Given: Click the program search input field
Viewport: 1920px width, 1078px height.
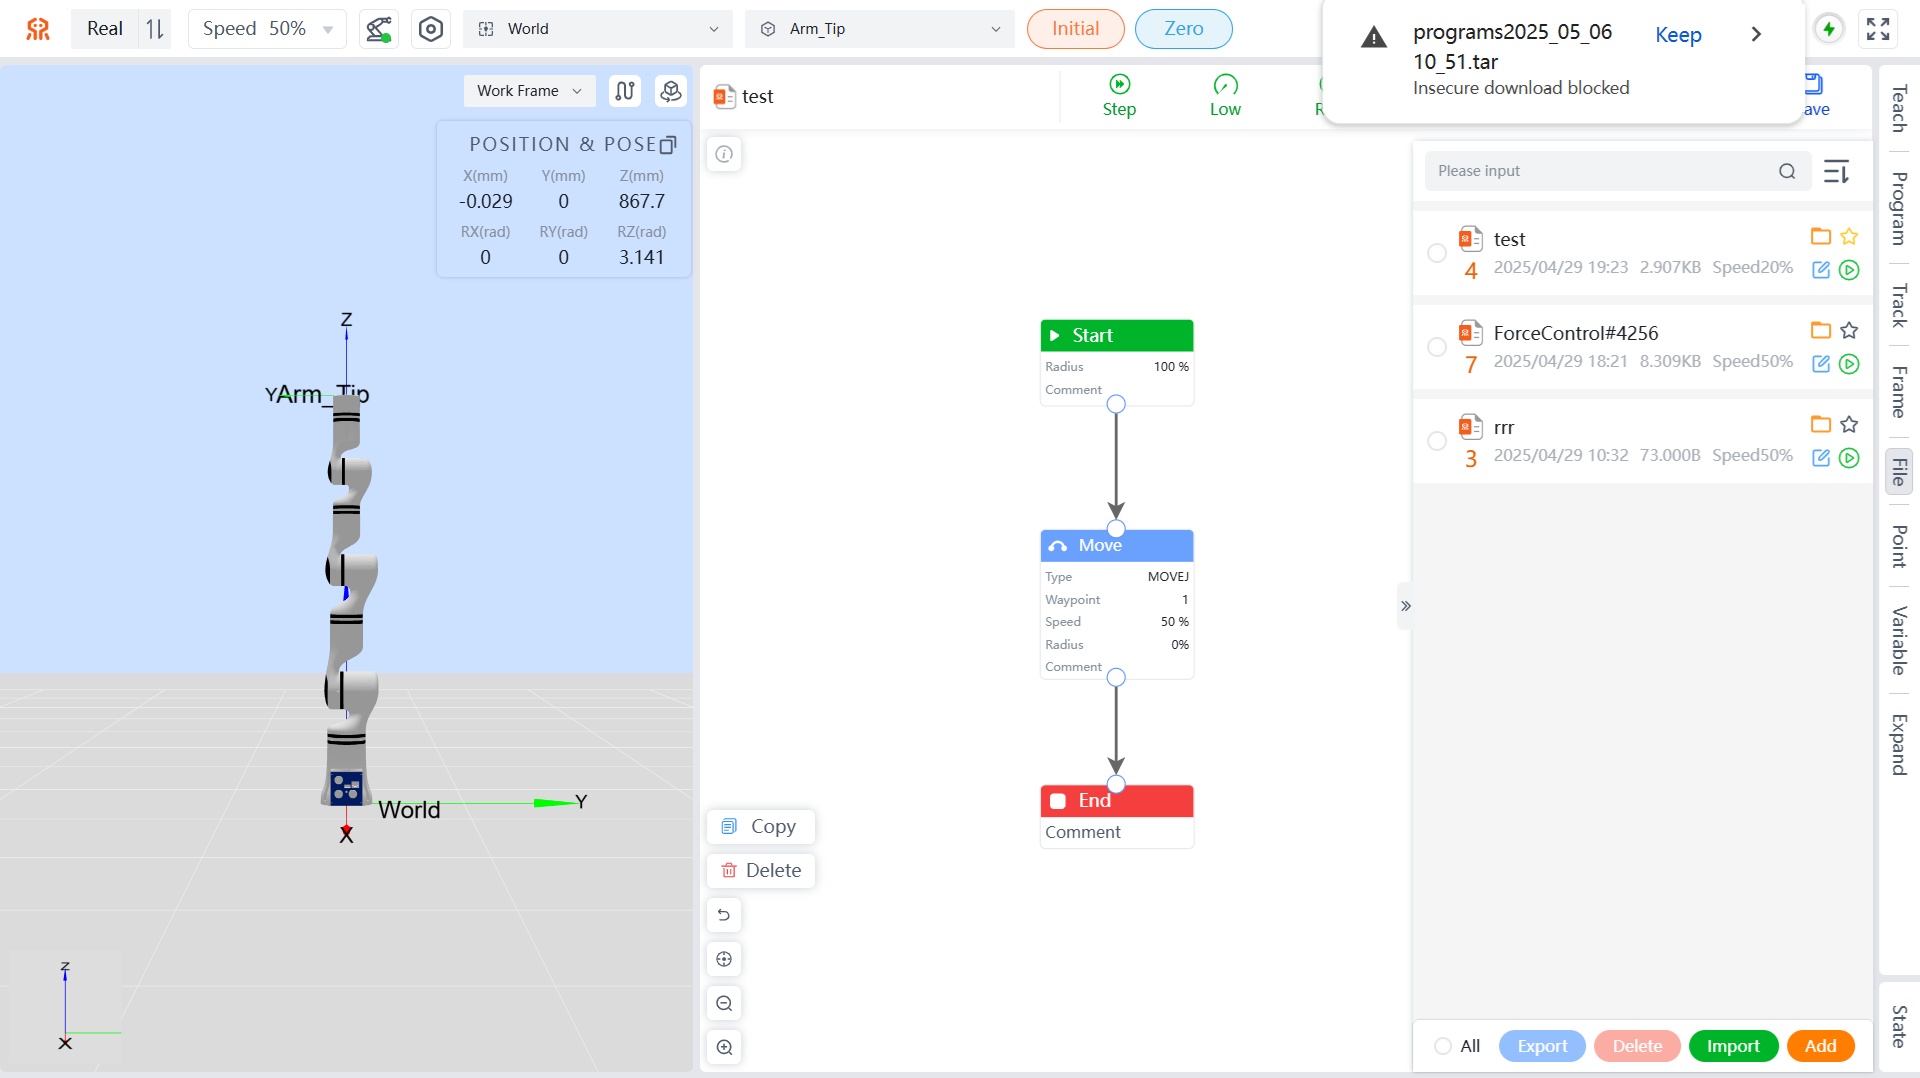Looking at the screenshot, I should (1600, 171).
